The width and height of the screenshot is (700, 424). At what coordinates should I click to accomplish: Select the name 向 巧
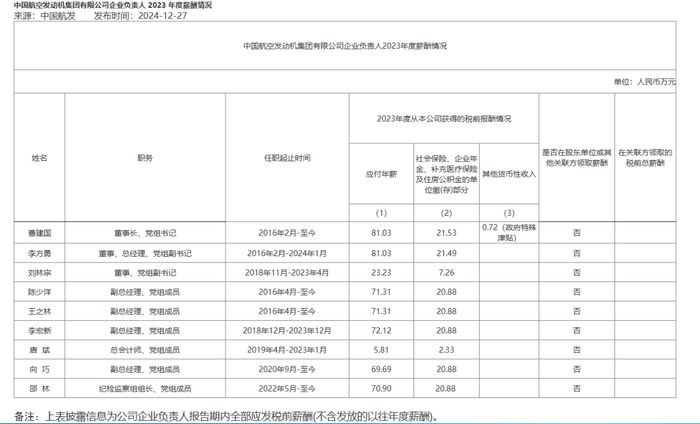[39, 370]
